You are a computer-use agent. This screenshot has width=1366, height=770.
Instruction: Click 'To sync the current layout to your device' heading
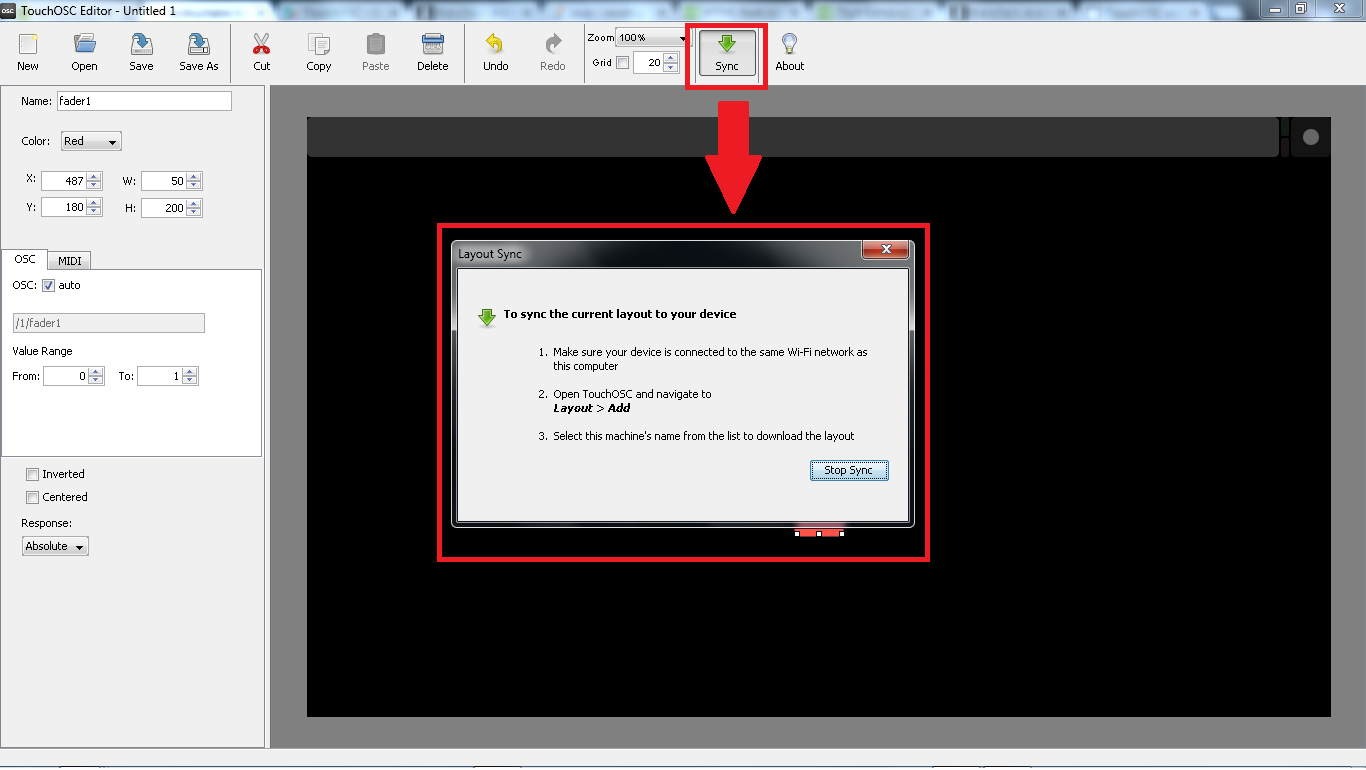coord(620,314)
